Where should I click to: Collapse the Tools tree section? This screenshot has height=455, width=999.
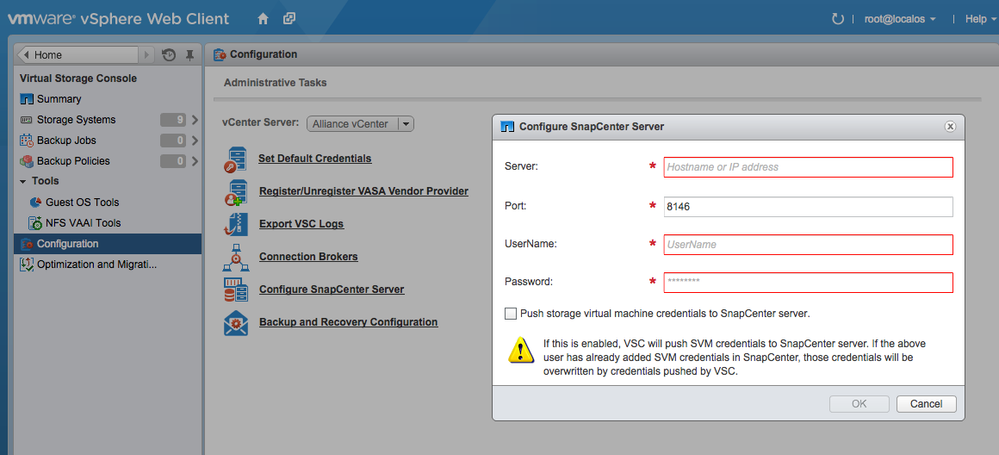(x=23, y=182)
